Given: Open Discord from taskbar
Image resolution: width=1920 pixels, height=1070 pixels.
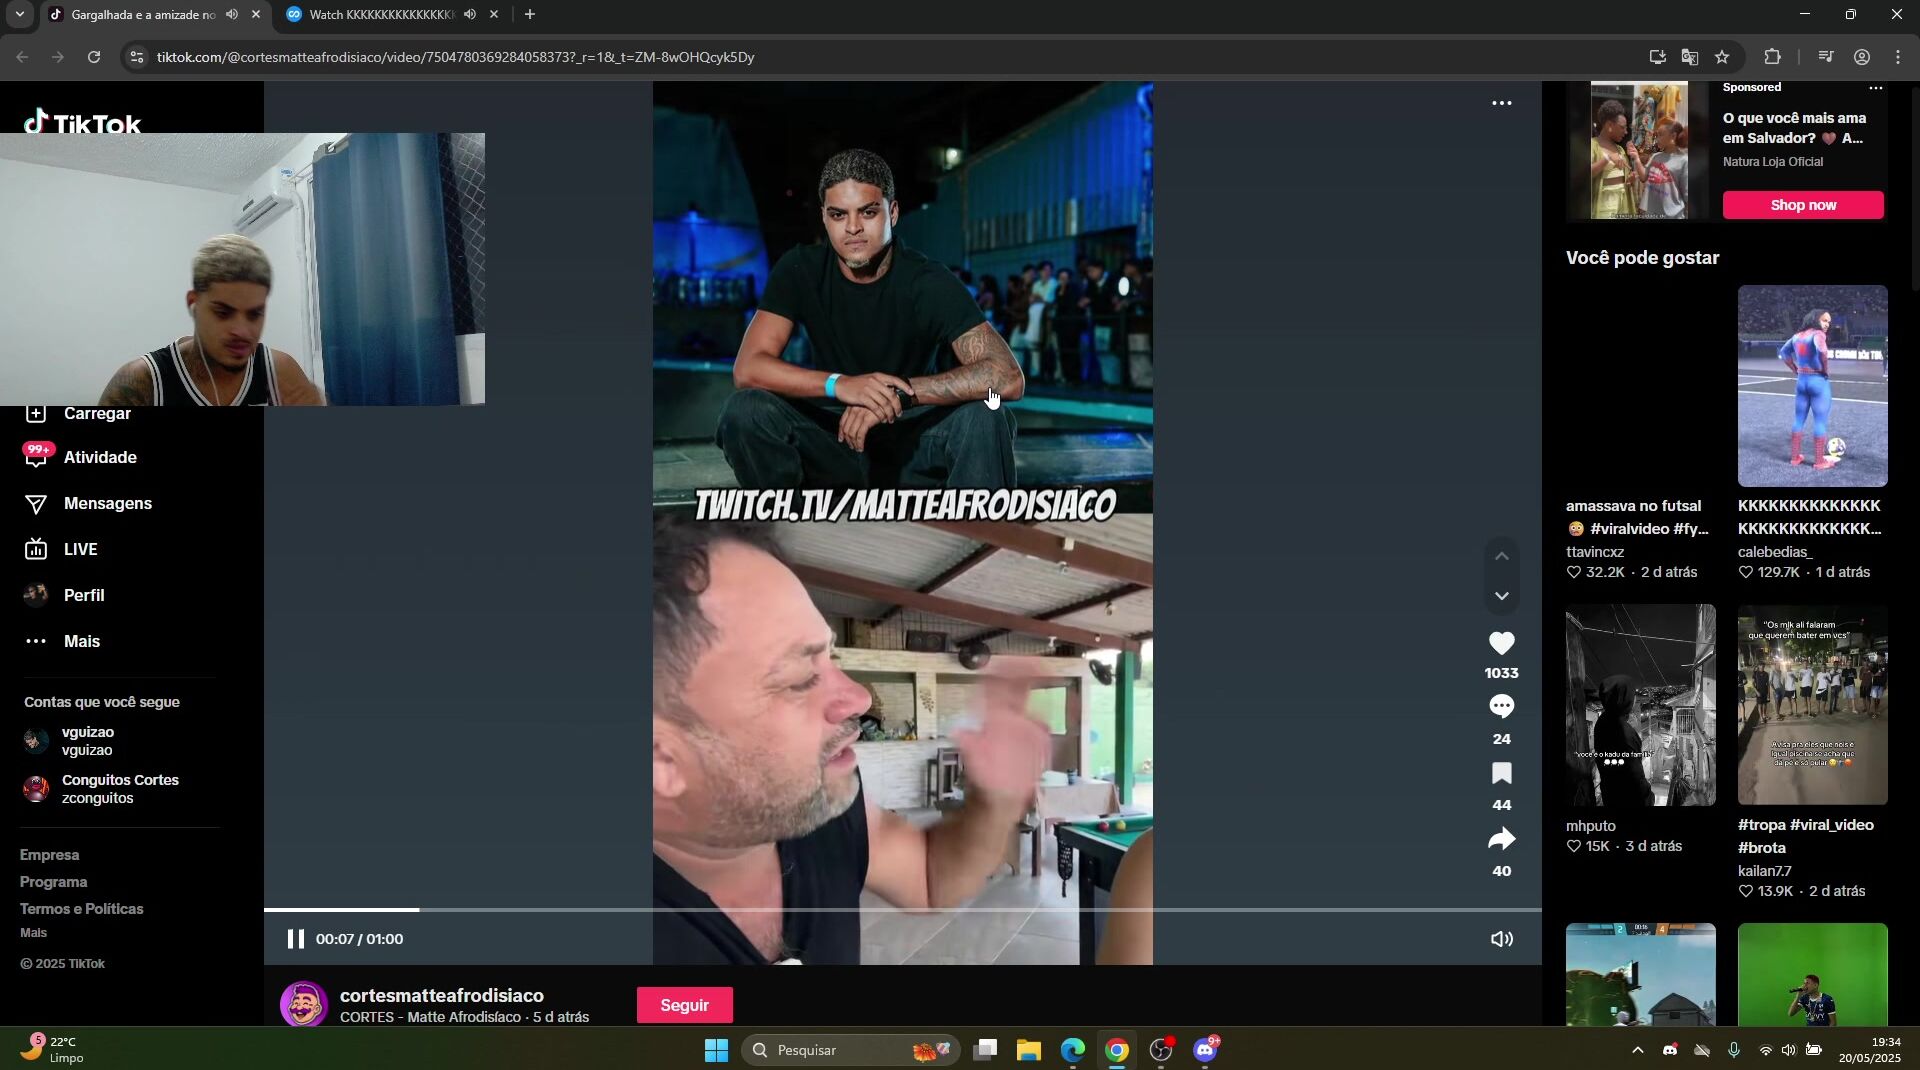Looking at the screenshot, I should tap(1206, 1050).
